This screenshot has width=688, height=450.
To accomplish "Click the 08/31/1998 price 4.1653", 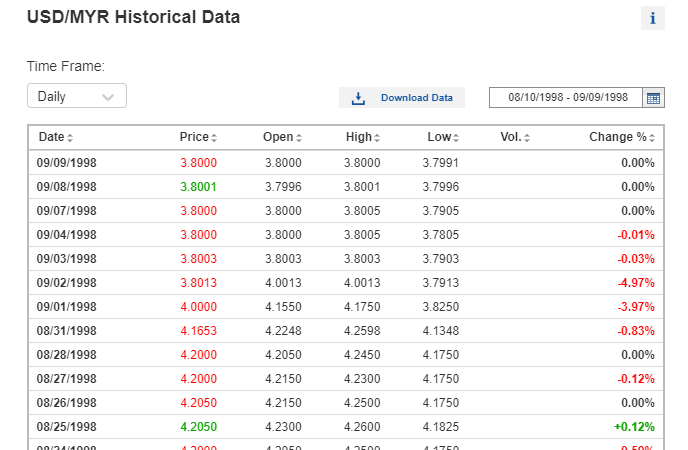I will click(x=198, y=331).
